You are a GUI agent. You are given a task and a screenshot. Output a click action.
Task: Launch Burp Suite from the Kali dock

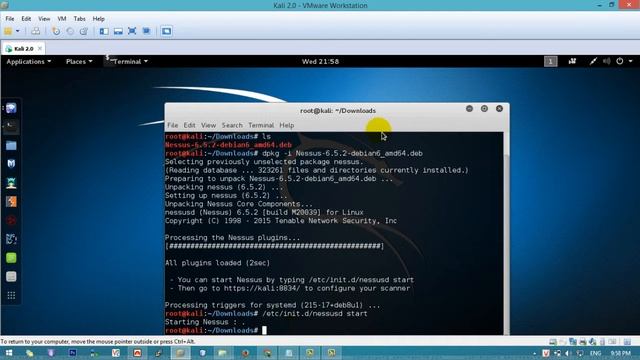pyautogui.click(x=11, y=201)
